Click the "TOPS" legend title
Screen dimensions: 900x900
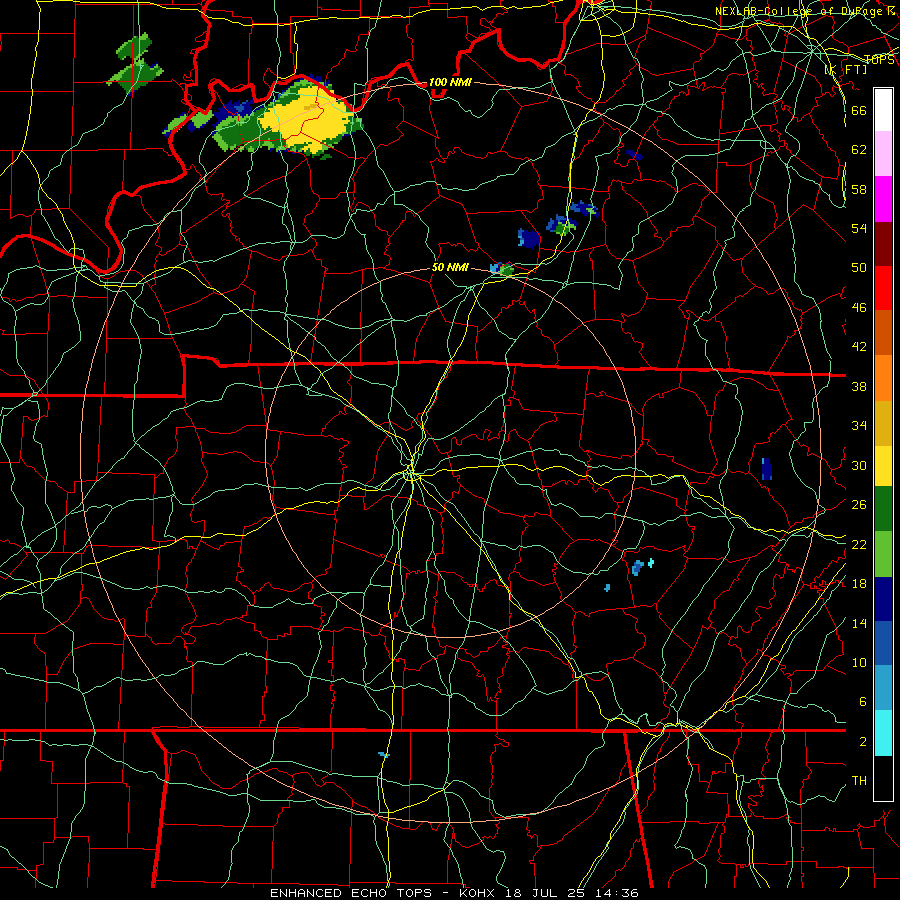pyautogui.click(x=879, y=60)
